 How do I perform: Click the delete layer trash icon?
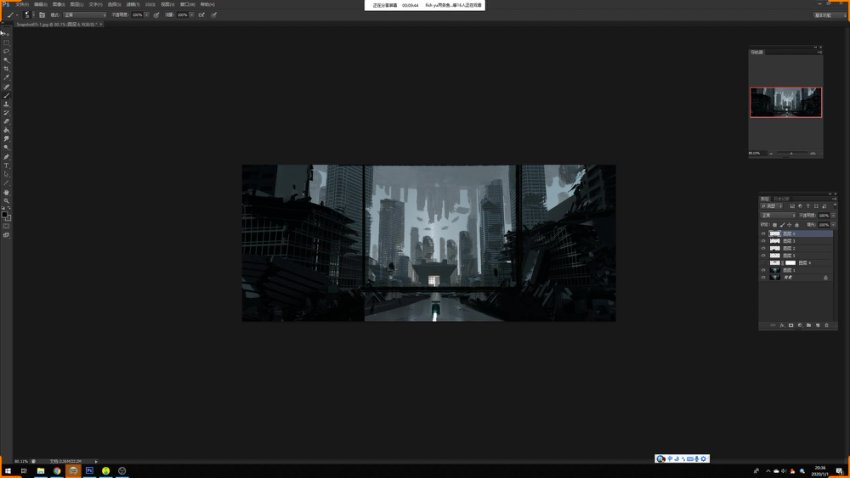coord(827,325)
